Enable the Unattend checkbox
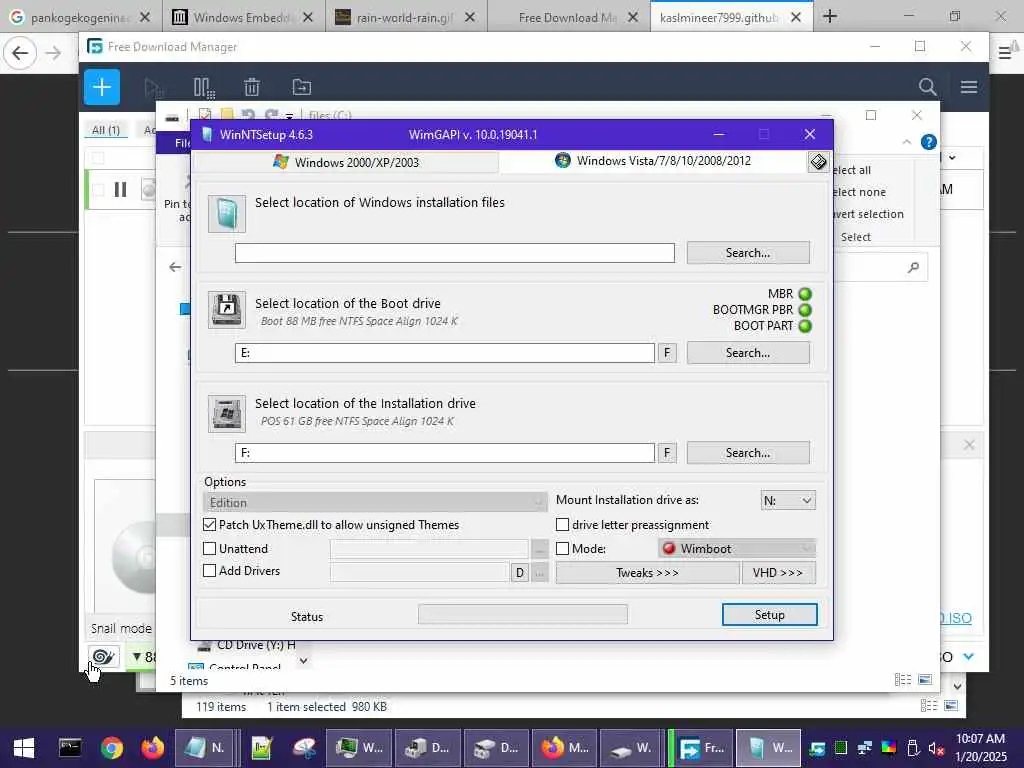This screenshot has width=1024, height=768. pos(210,549)
